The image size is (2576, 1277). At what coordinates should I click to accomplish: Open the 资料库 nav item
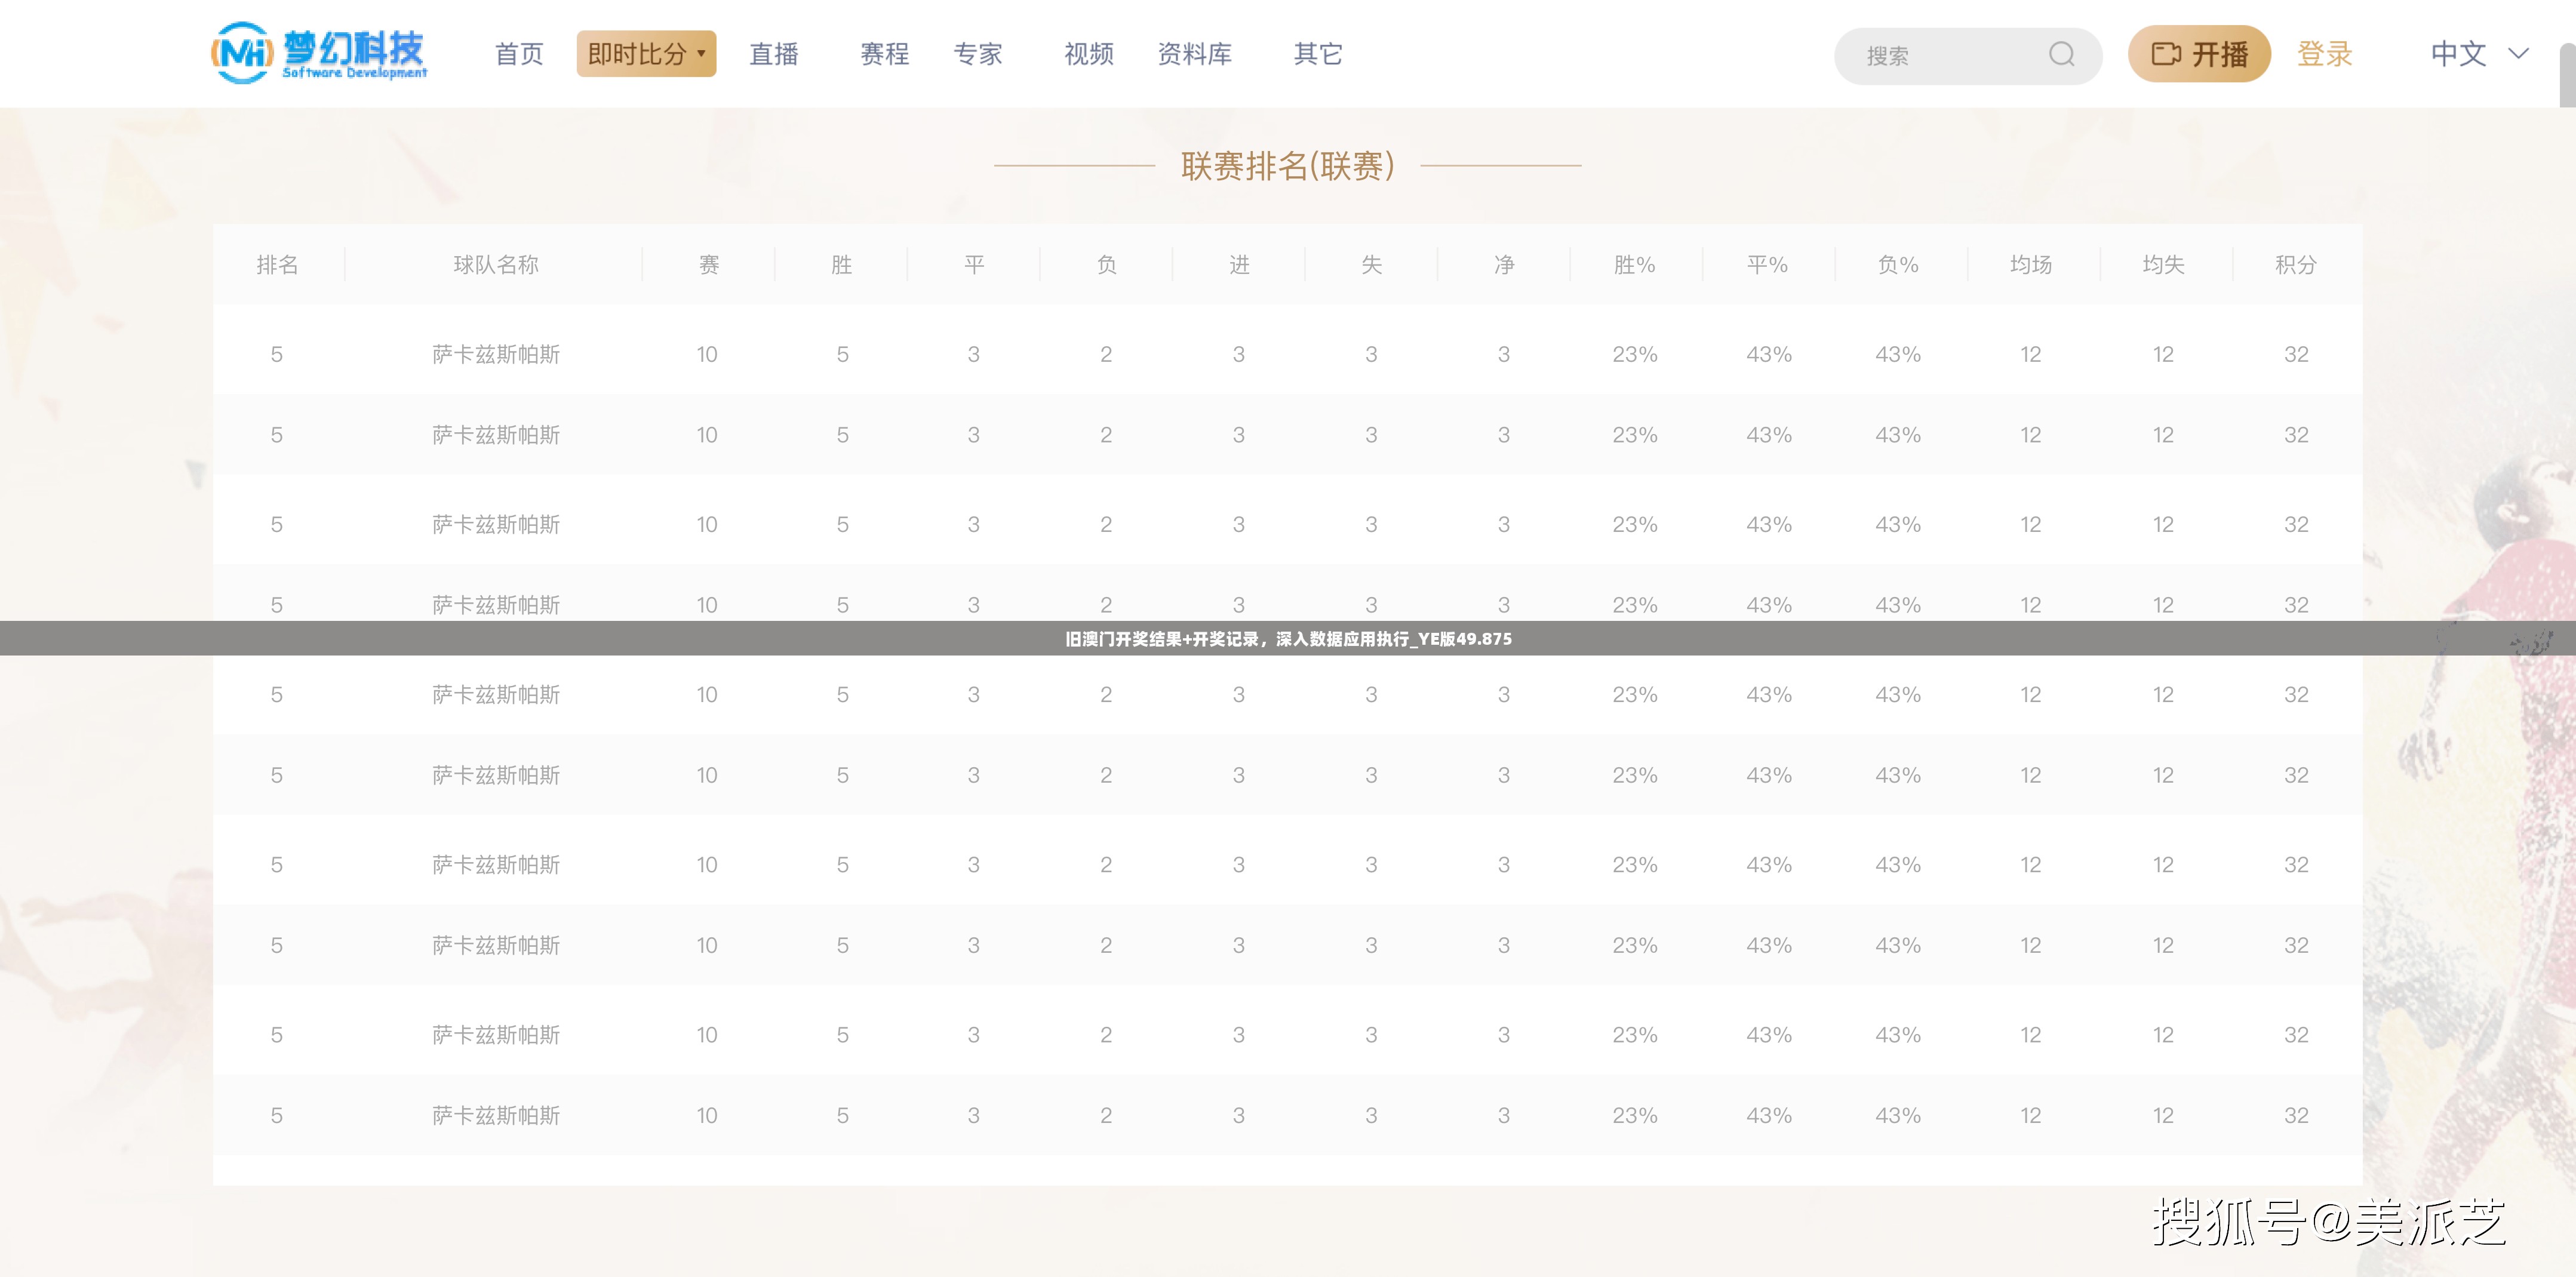[x=1195, y=54]
